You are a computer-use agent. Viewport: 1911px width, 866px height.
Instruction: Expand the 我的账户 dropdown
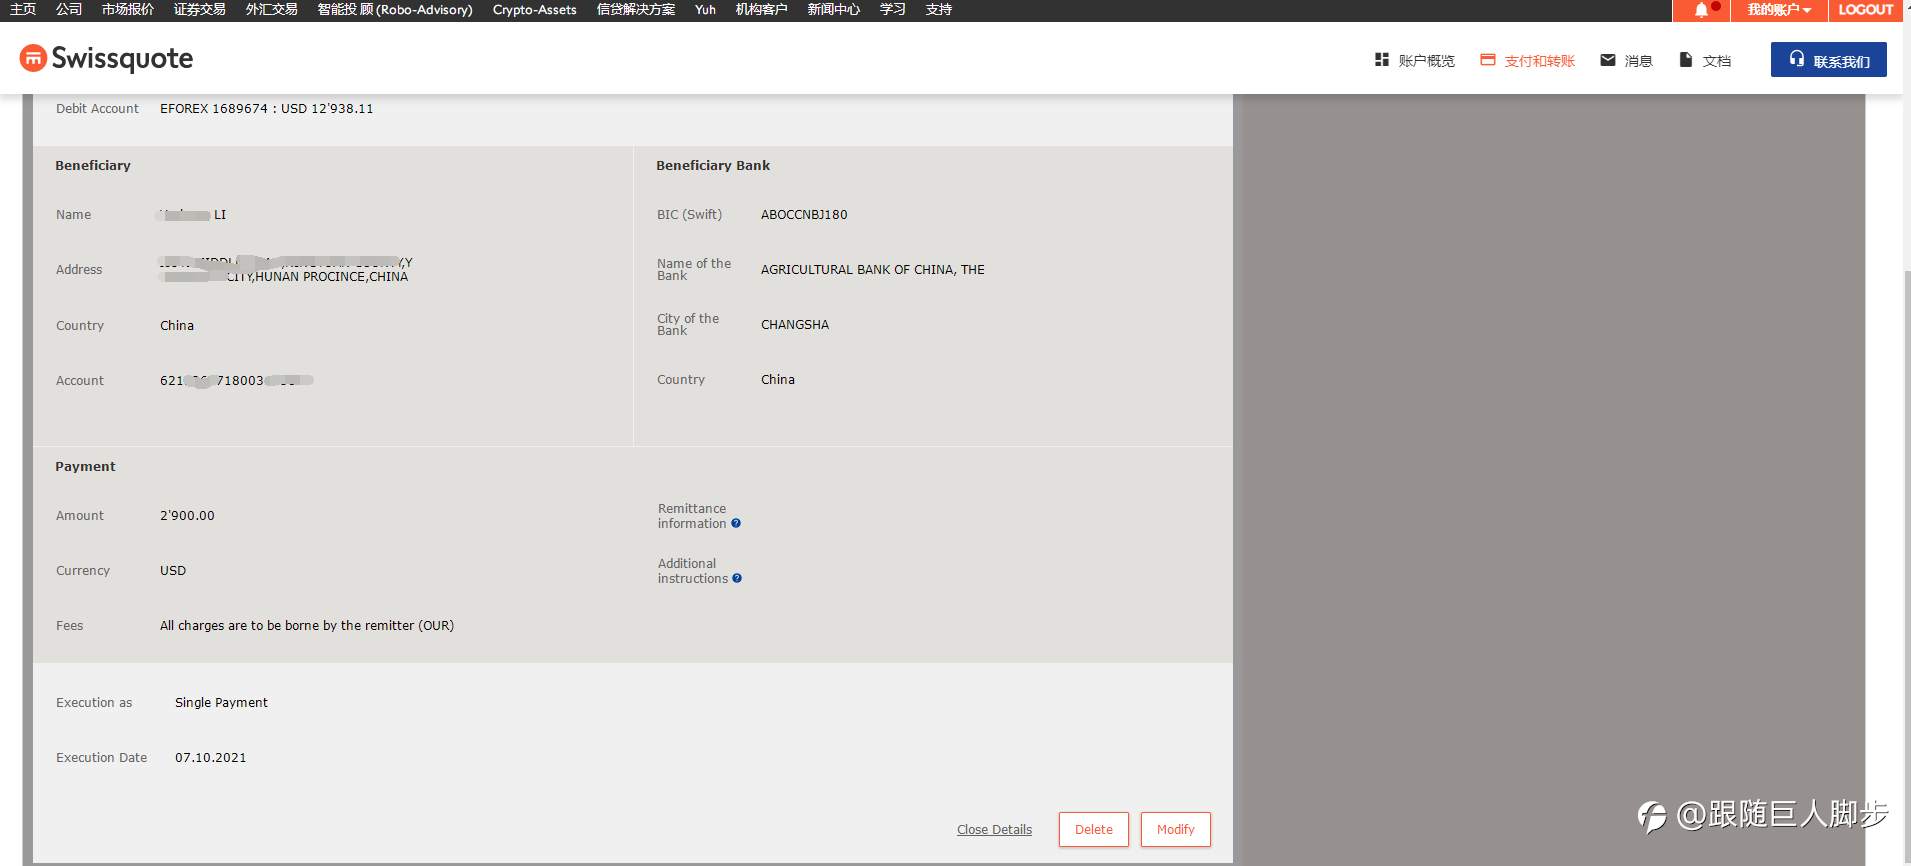[1778, 10]
